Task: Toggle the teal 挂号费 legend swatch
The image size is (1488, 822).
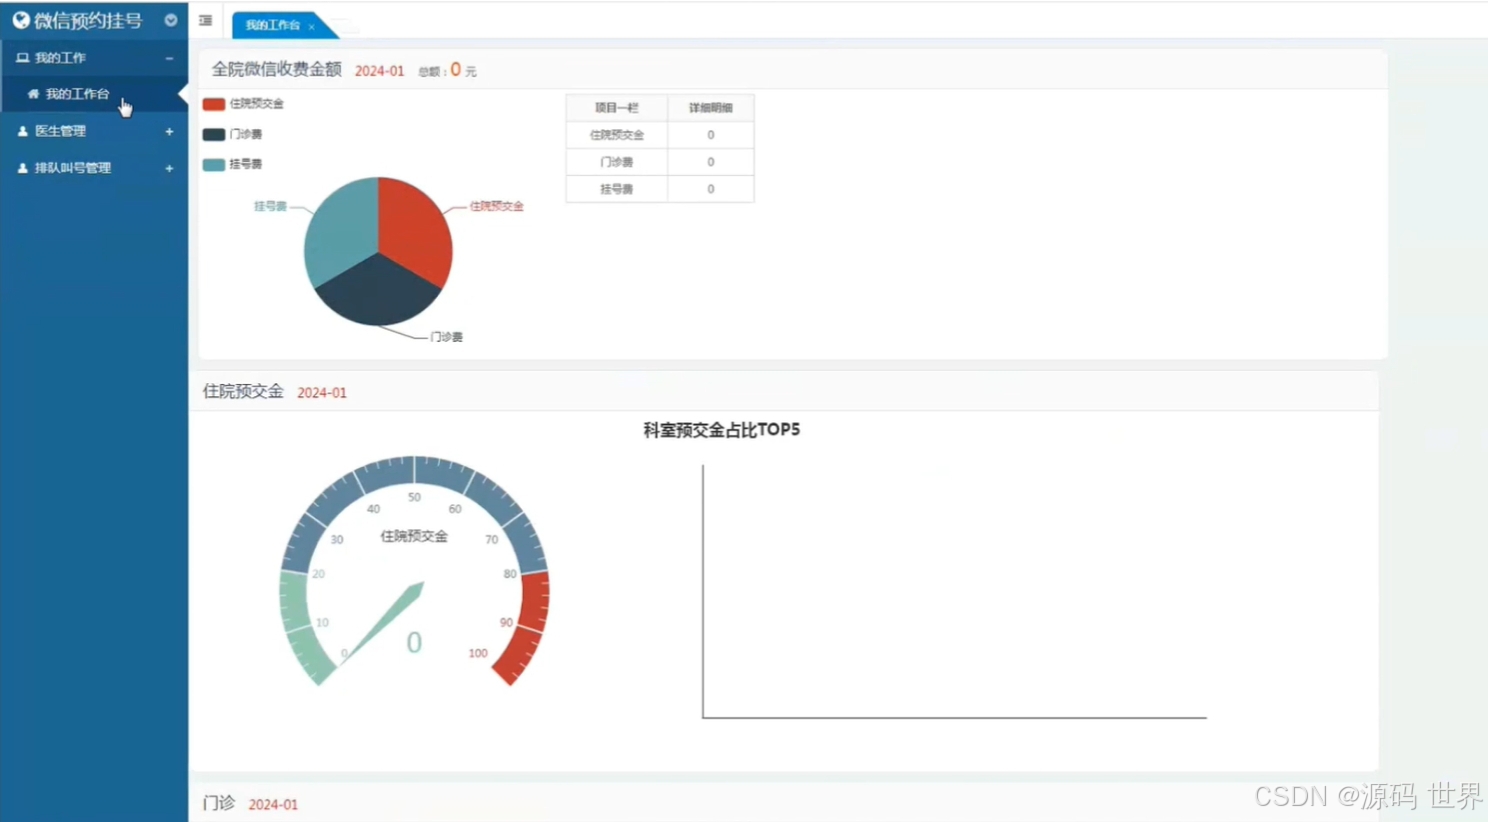Action: pyautogui.click(x=213, y=164)
